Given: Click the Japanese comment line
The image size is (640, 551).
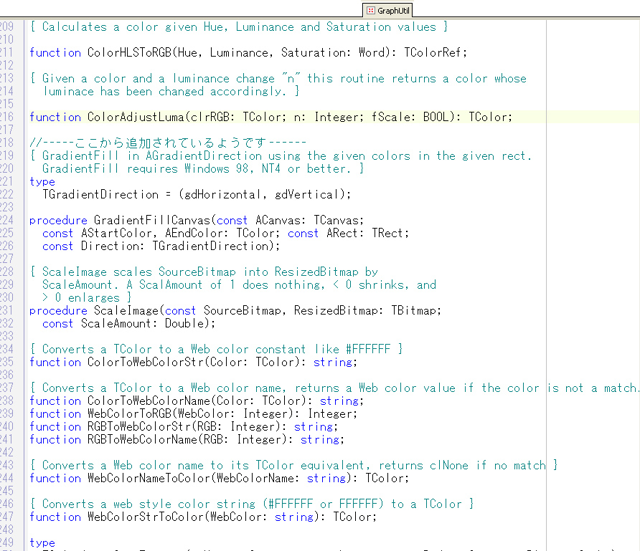Looking at the screenshot, I should [168, 143].
